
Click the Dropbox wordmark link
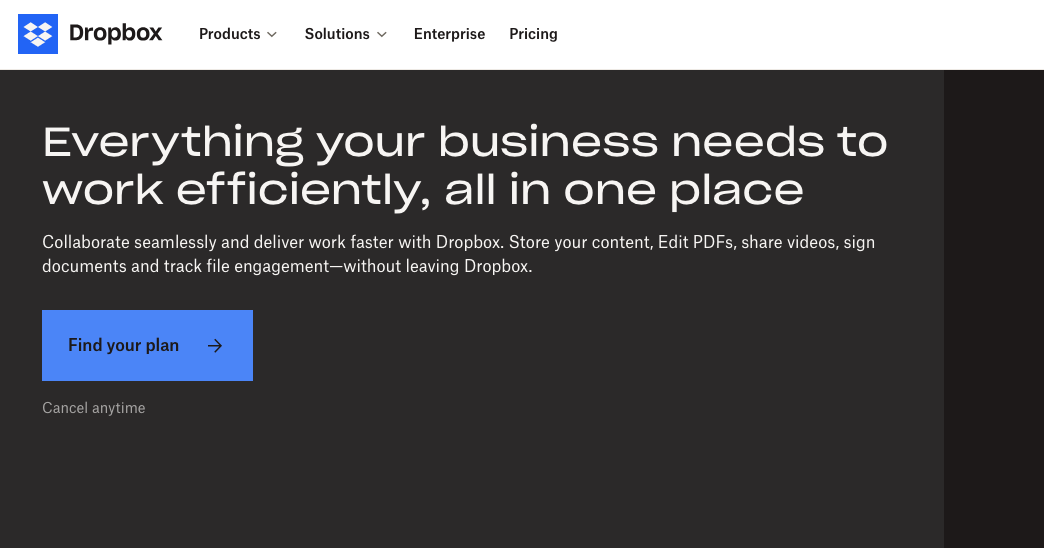[x=115, y=33]
